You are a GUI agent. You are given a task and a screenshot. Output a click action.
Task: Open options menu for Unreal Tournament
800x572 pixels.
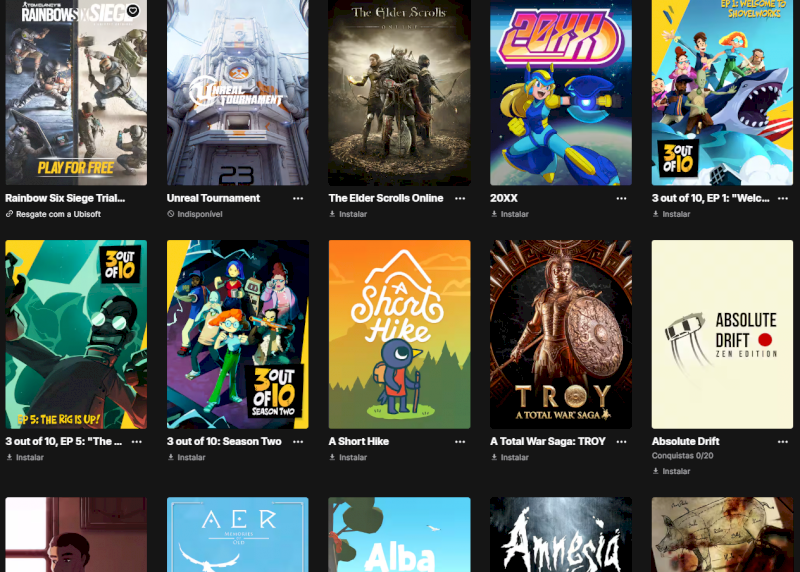coord(298,198)
